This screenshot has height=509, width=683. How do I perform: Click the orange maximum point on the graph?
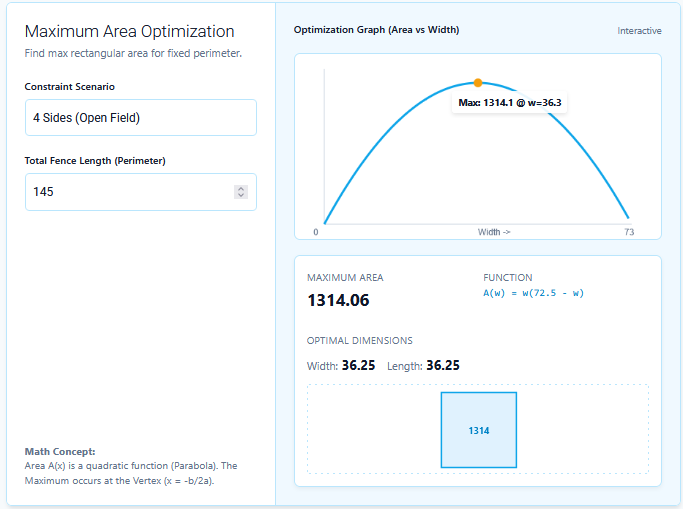tap(478, 83)
